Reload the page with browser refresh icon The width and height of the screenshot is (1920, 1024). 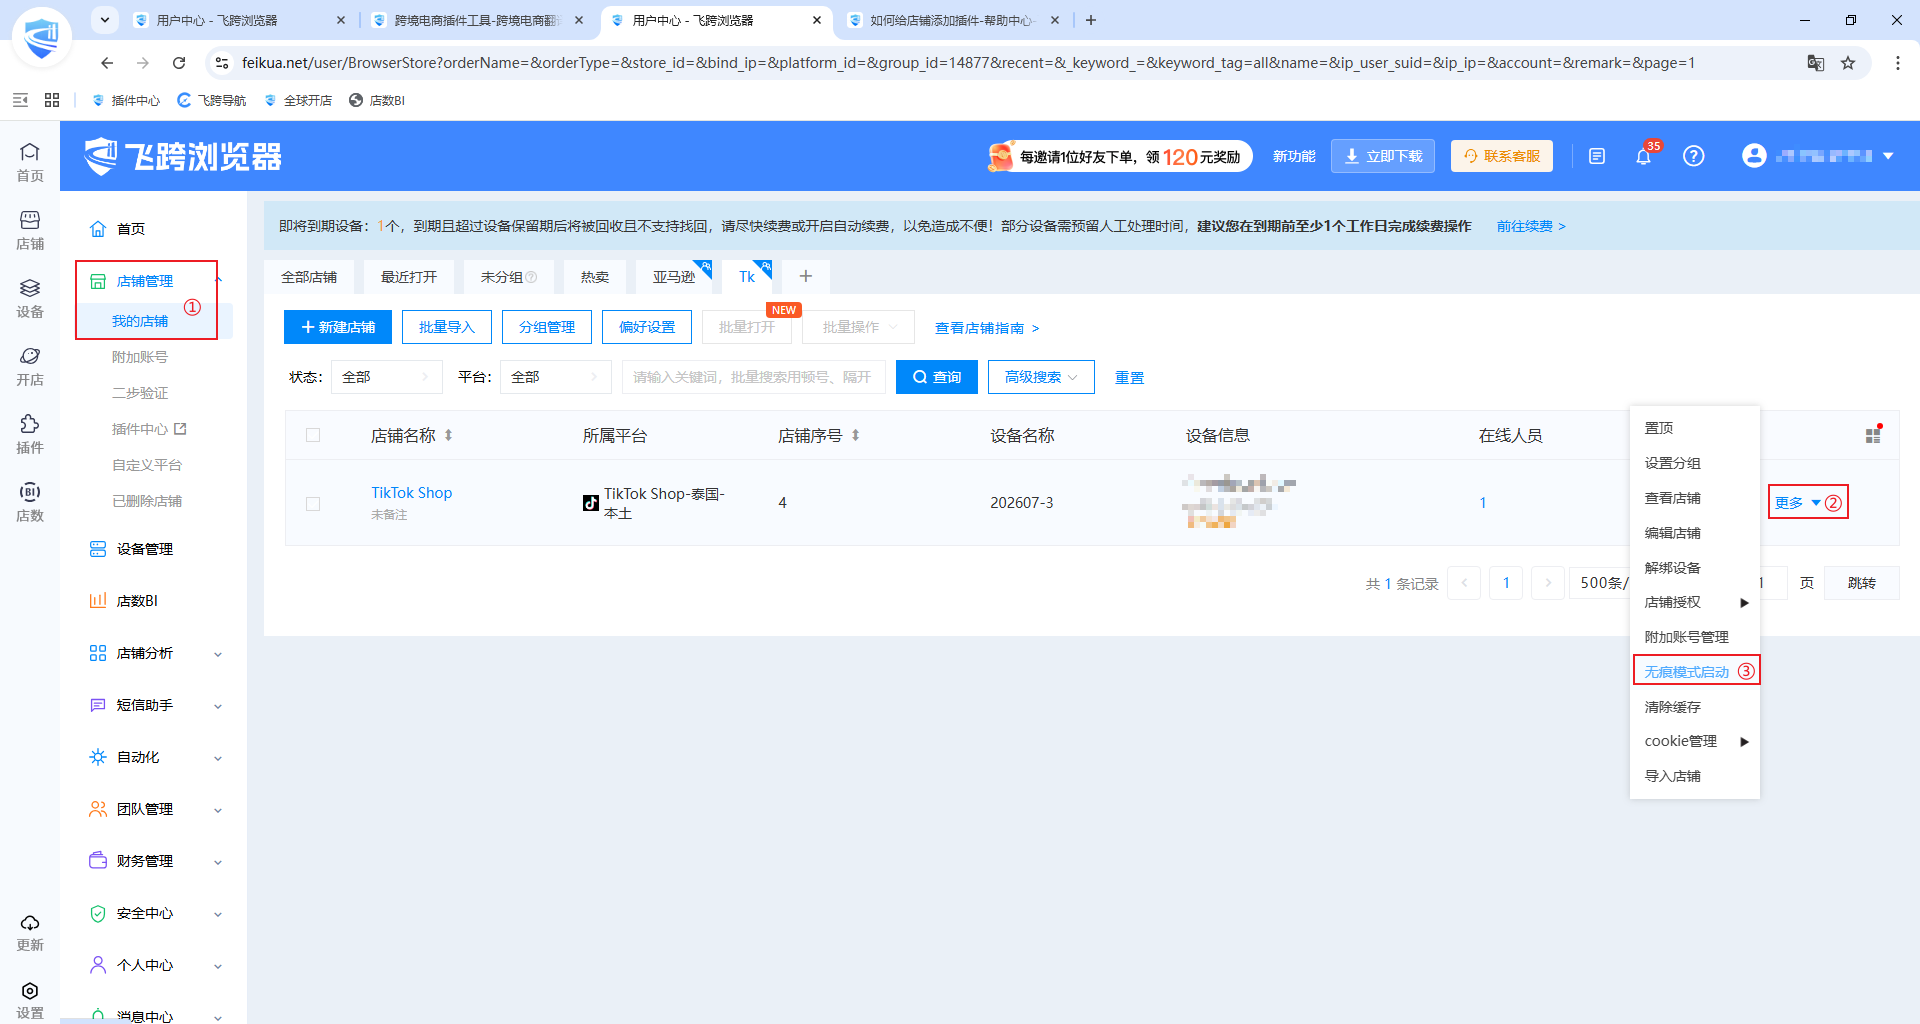coord(179,63)
